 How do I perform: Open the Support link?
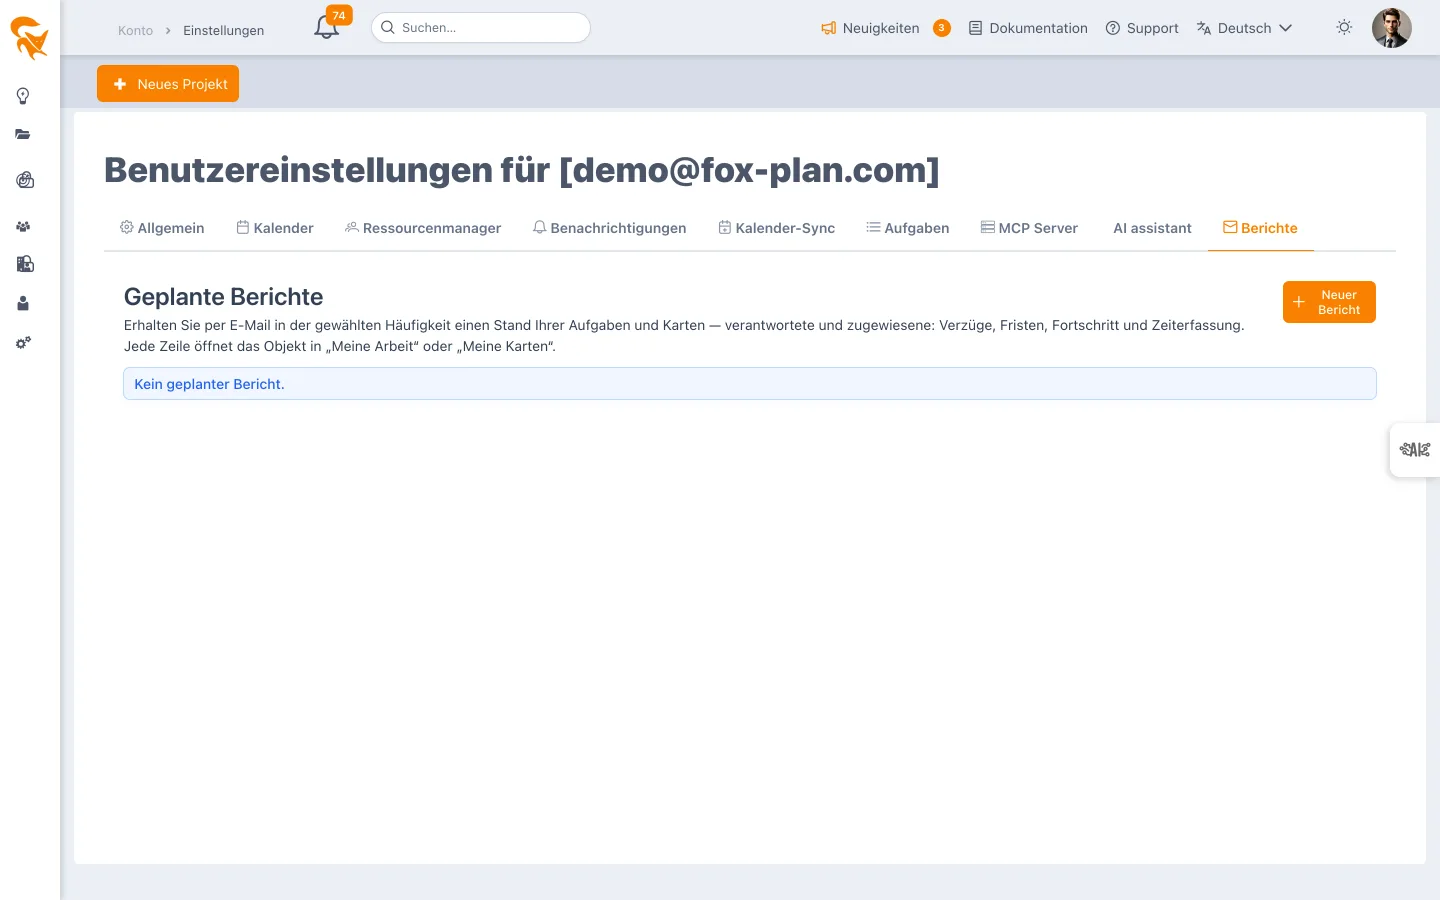[1142, 28]
